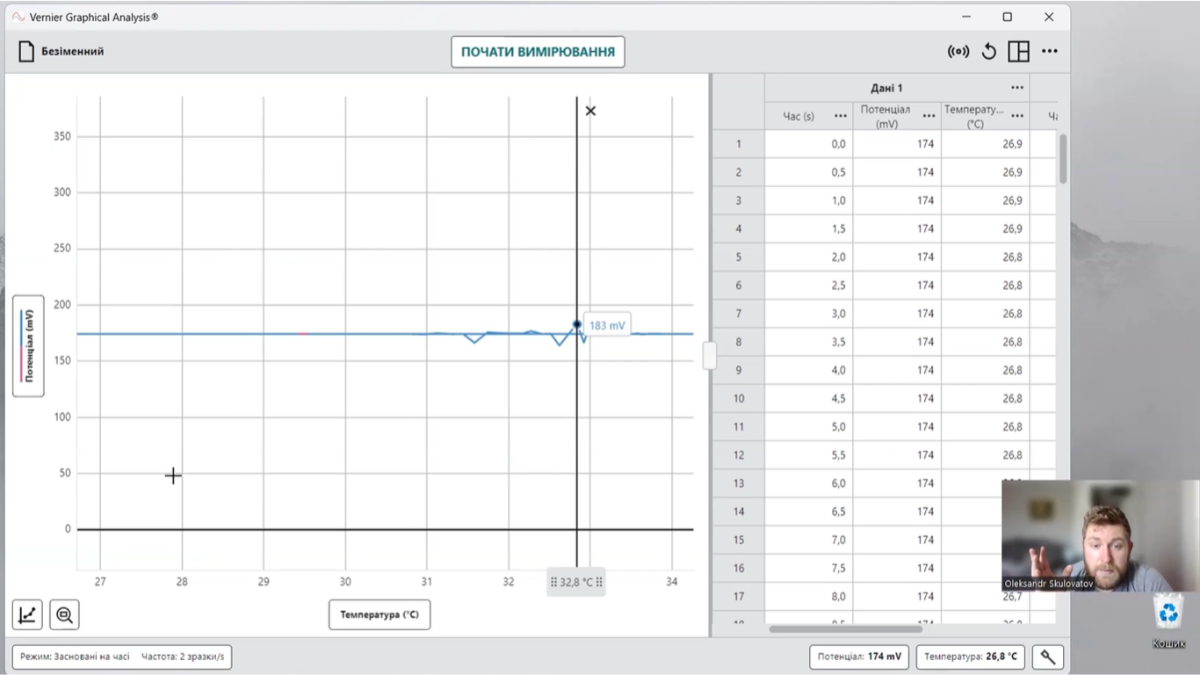Click the restore data refresh icon
1200x675 pixels.
pos(989,52)
